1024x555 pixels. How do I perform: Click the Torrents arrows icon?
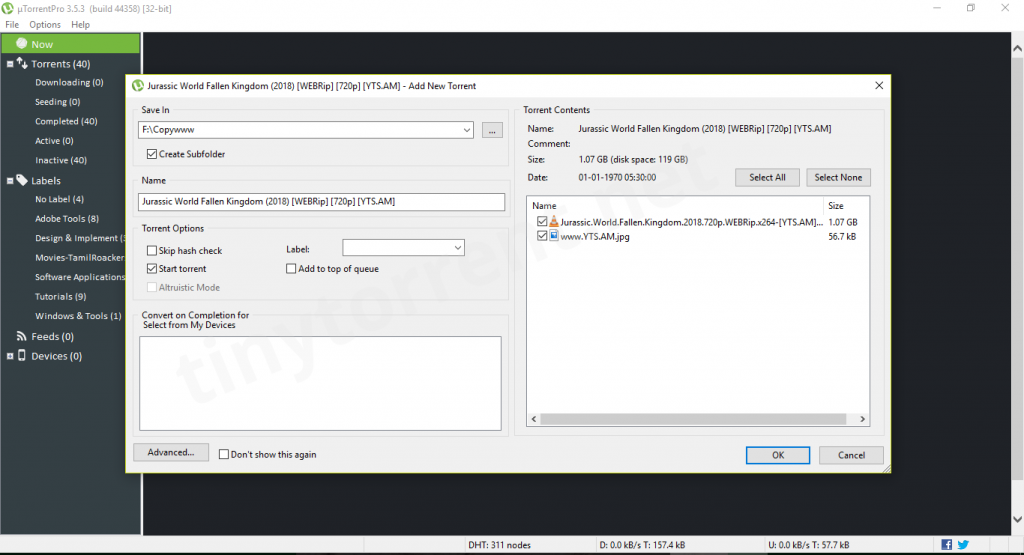[x=22, y=63]
